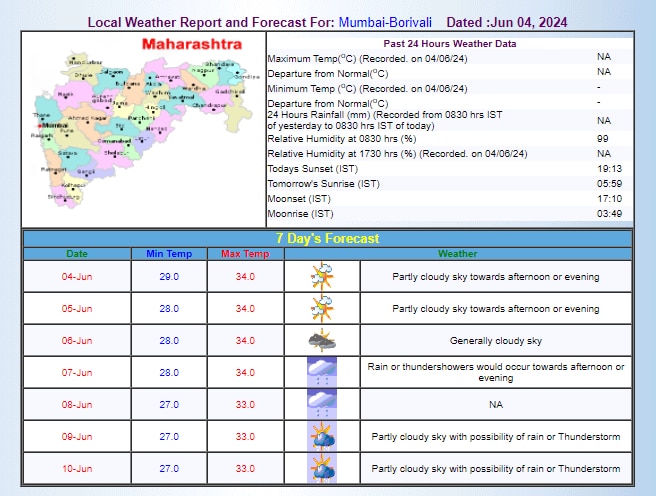Click the 09-Jun thunderstorm weather icon
This screenshot has height=496, width=656.
pyautogui.click(x=322, y=436)
